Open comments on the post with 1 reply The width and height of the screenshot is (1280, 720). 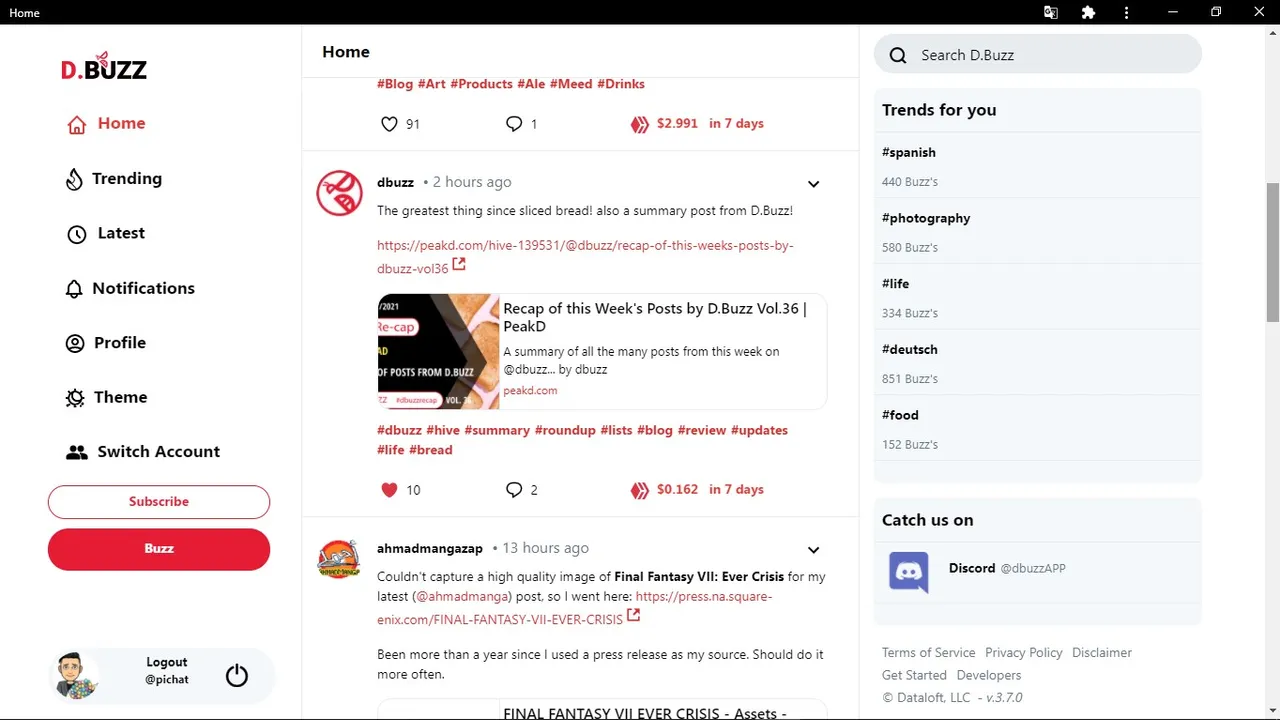coord(514,124)
